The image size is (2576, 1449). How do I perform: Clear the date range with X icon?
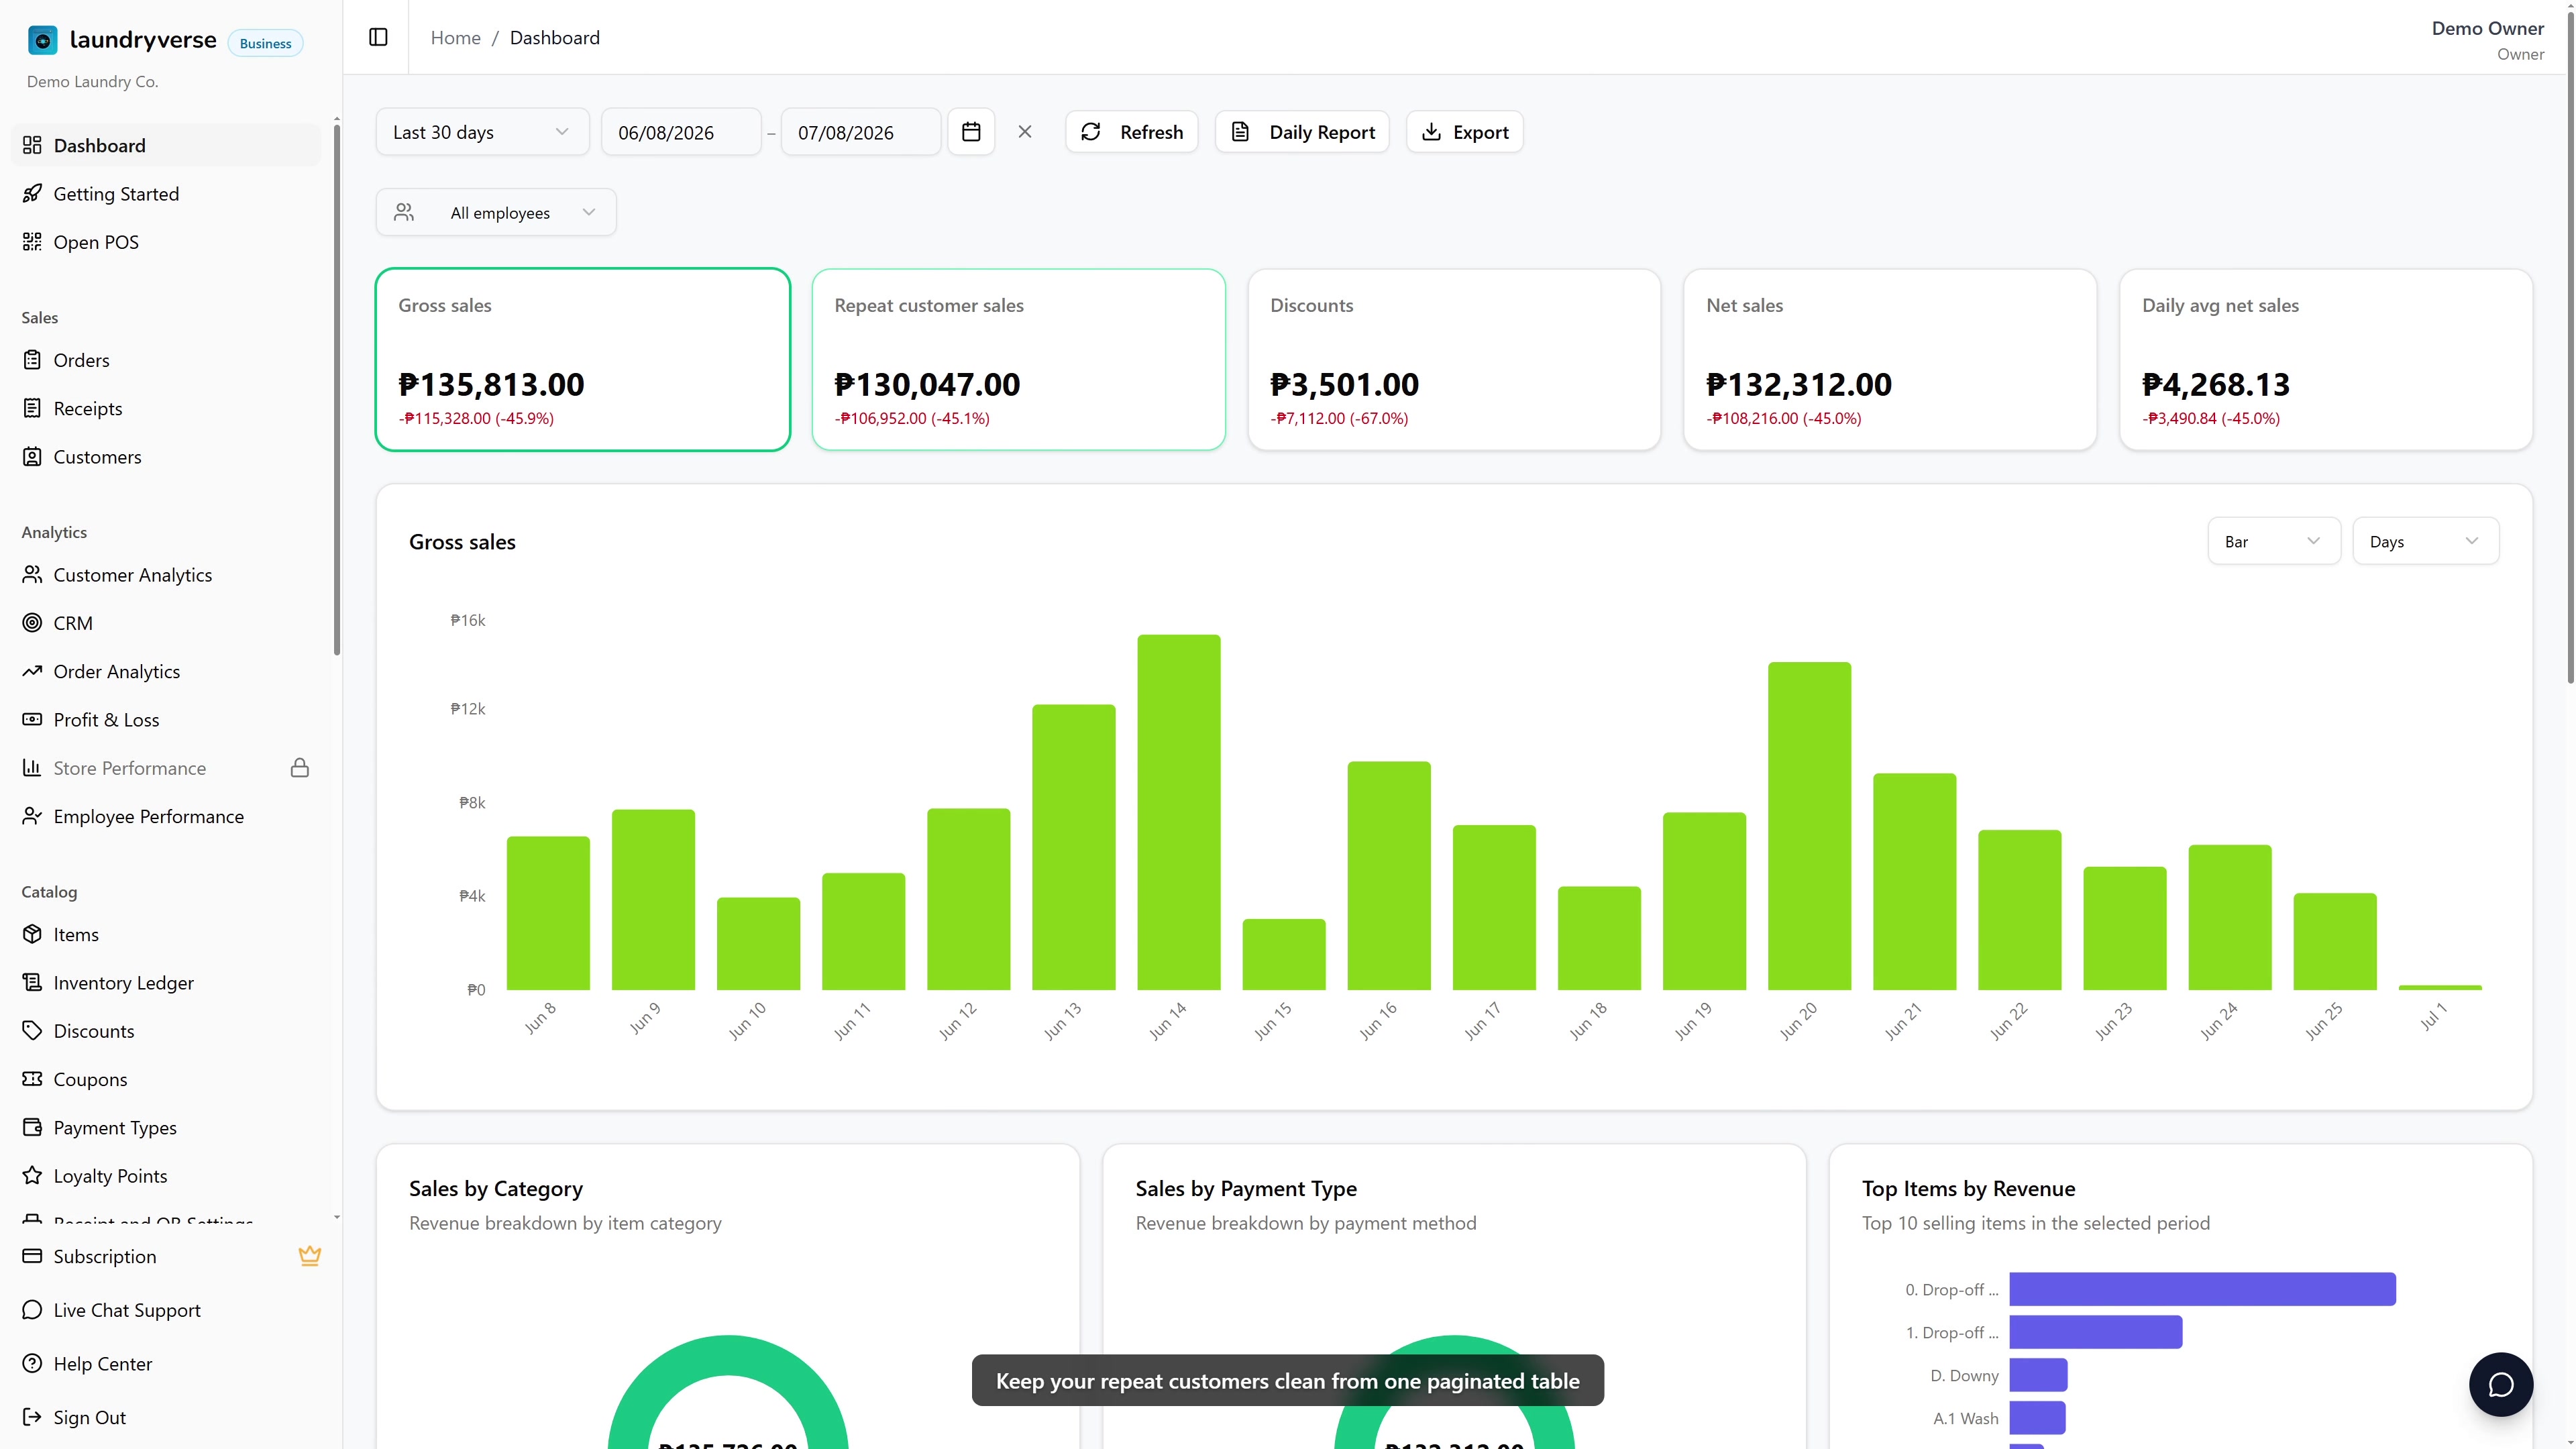pos(1025,132)
